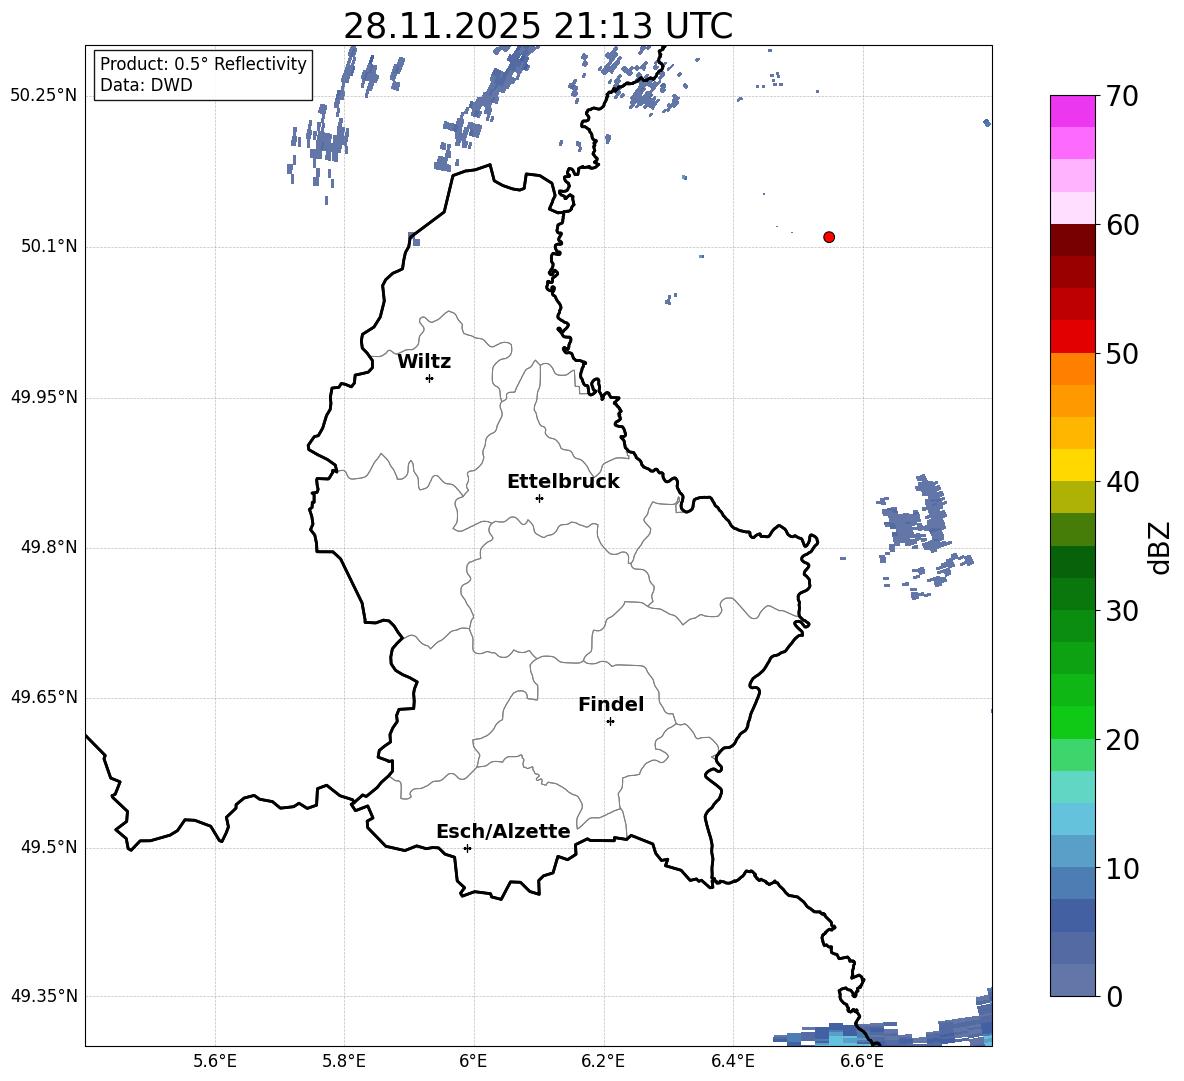The height and width of the screenshot is (1081, 1184).
Task: Click the 50.25°N latitude label
Action: 44,96
